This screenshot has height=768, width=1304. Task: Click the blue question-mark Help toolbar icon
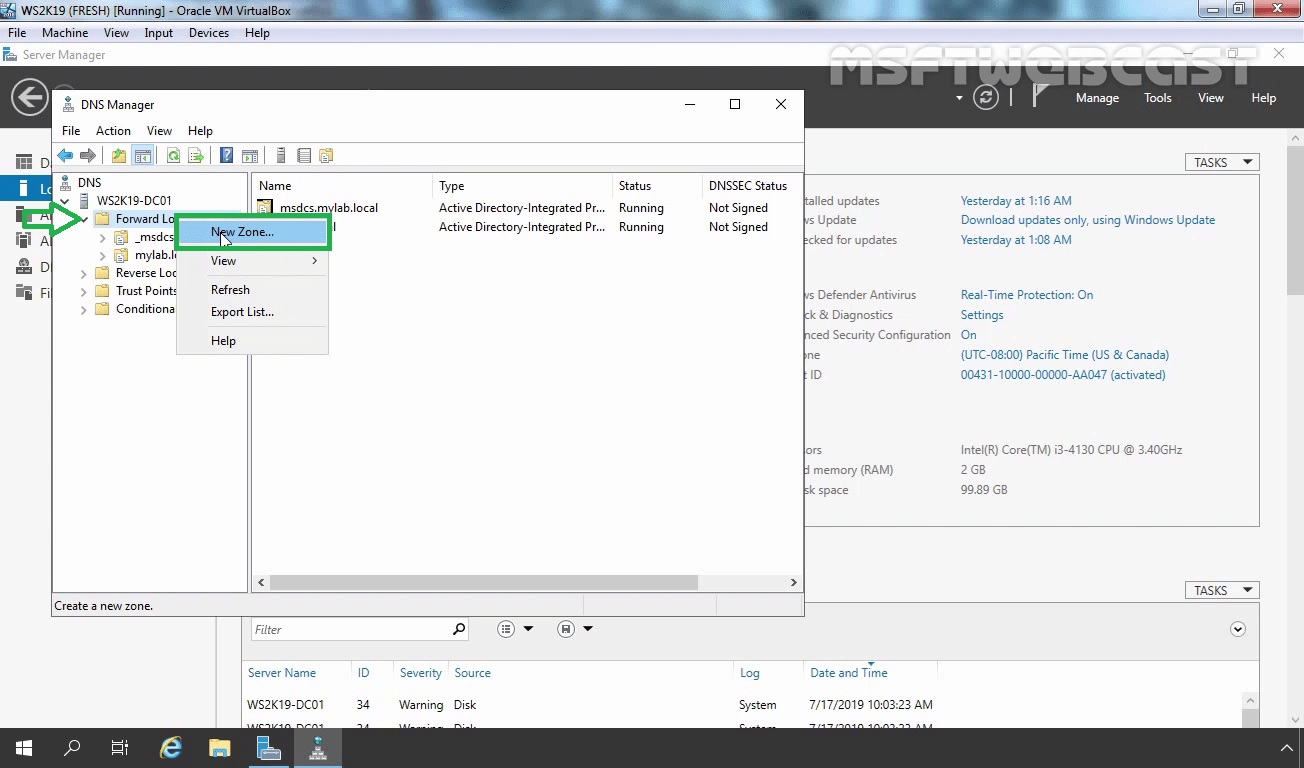coord(227,156)
